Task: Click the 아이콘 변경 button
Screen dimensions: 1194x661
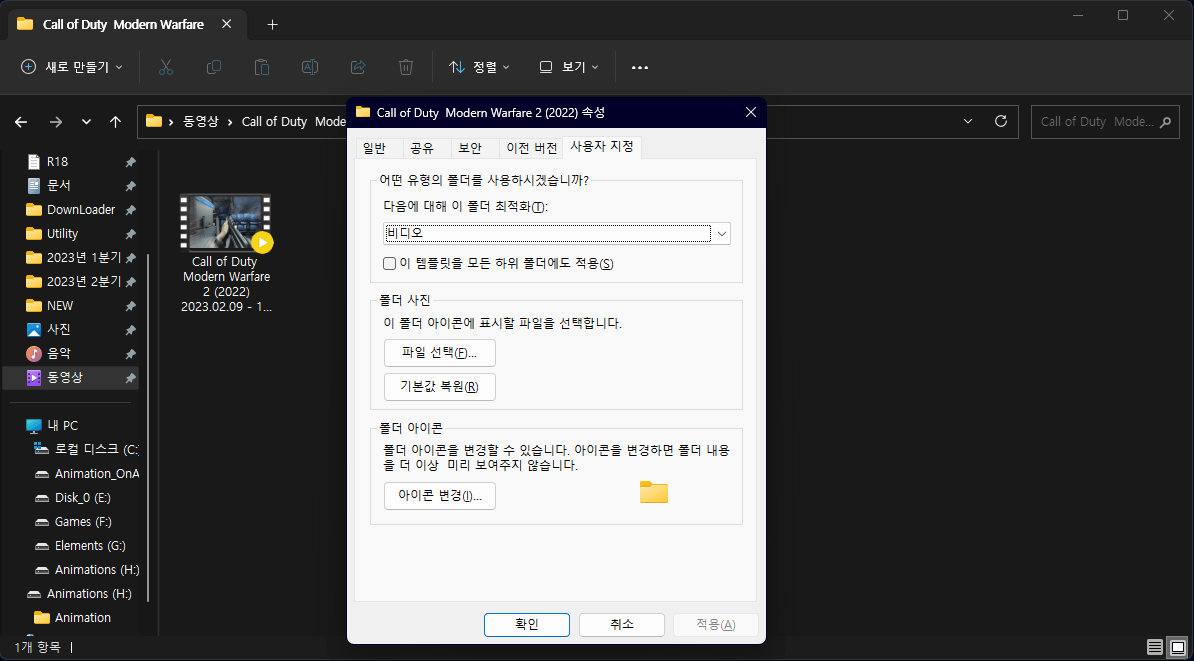Action: tap(440, 496)
